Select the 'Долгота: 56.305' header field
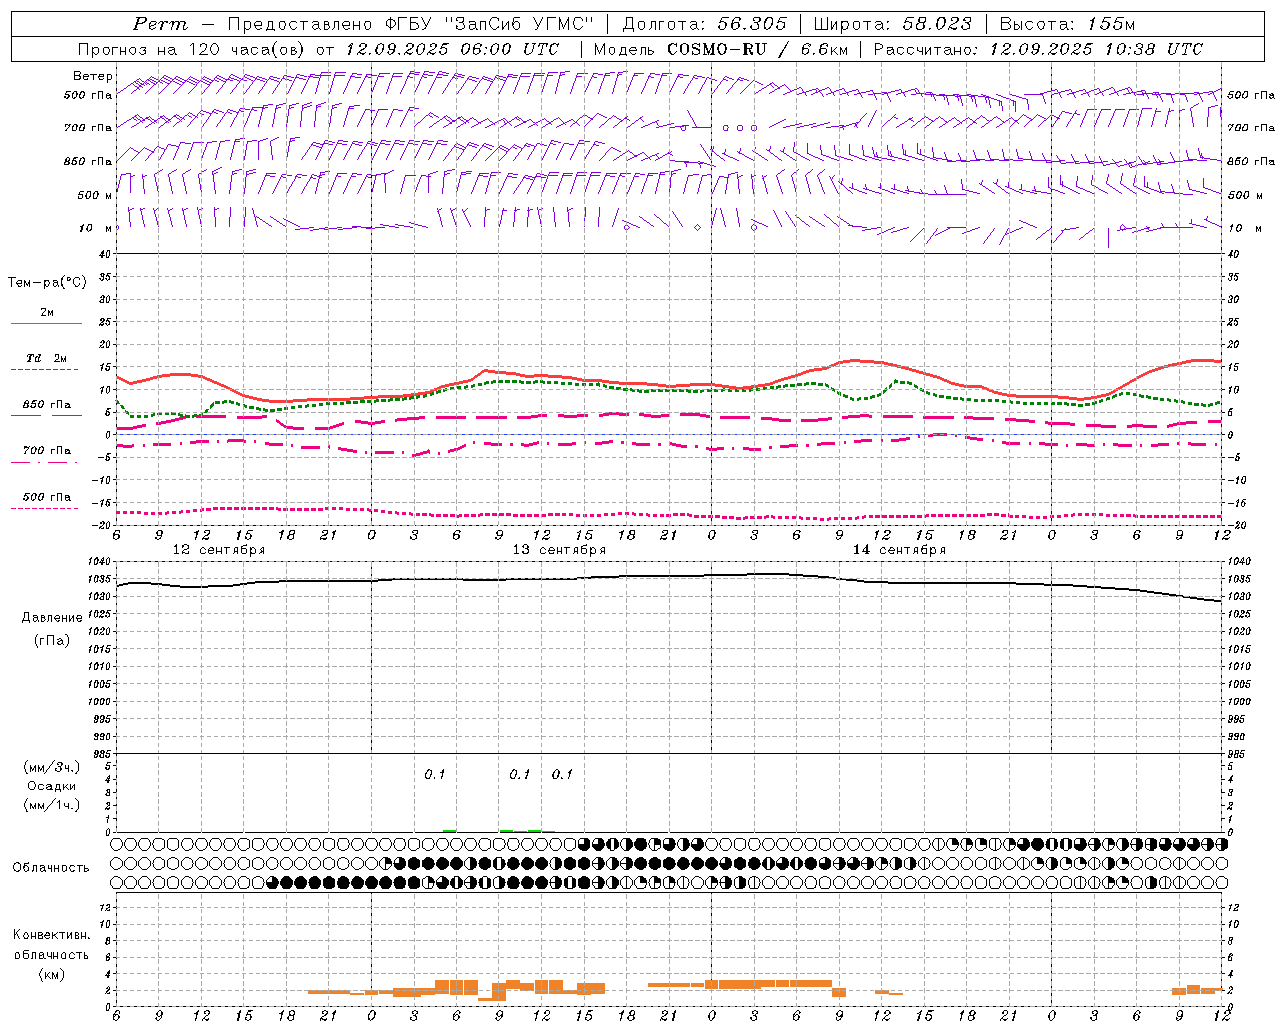1280x1024 pixels. tap(705, 24)
